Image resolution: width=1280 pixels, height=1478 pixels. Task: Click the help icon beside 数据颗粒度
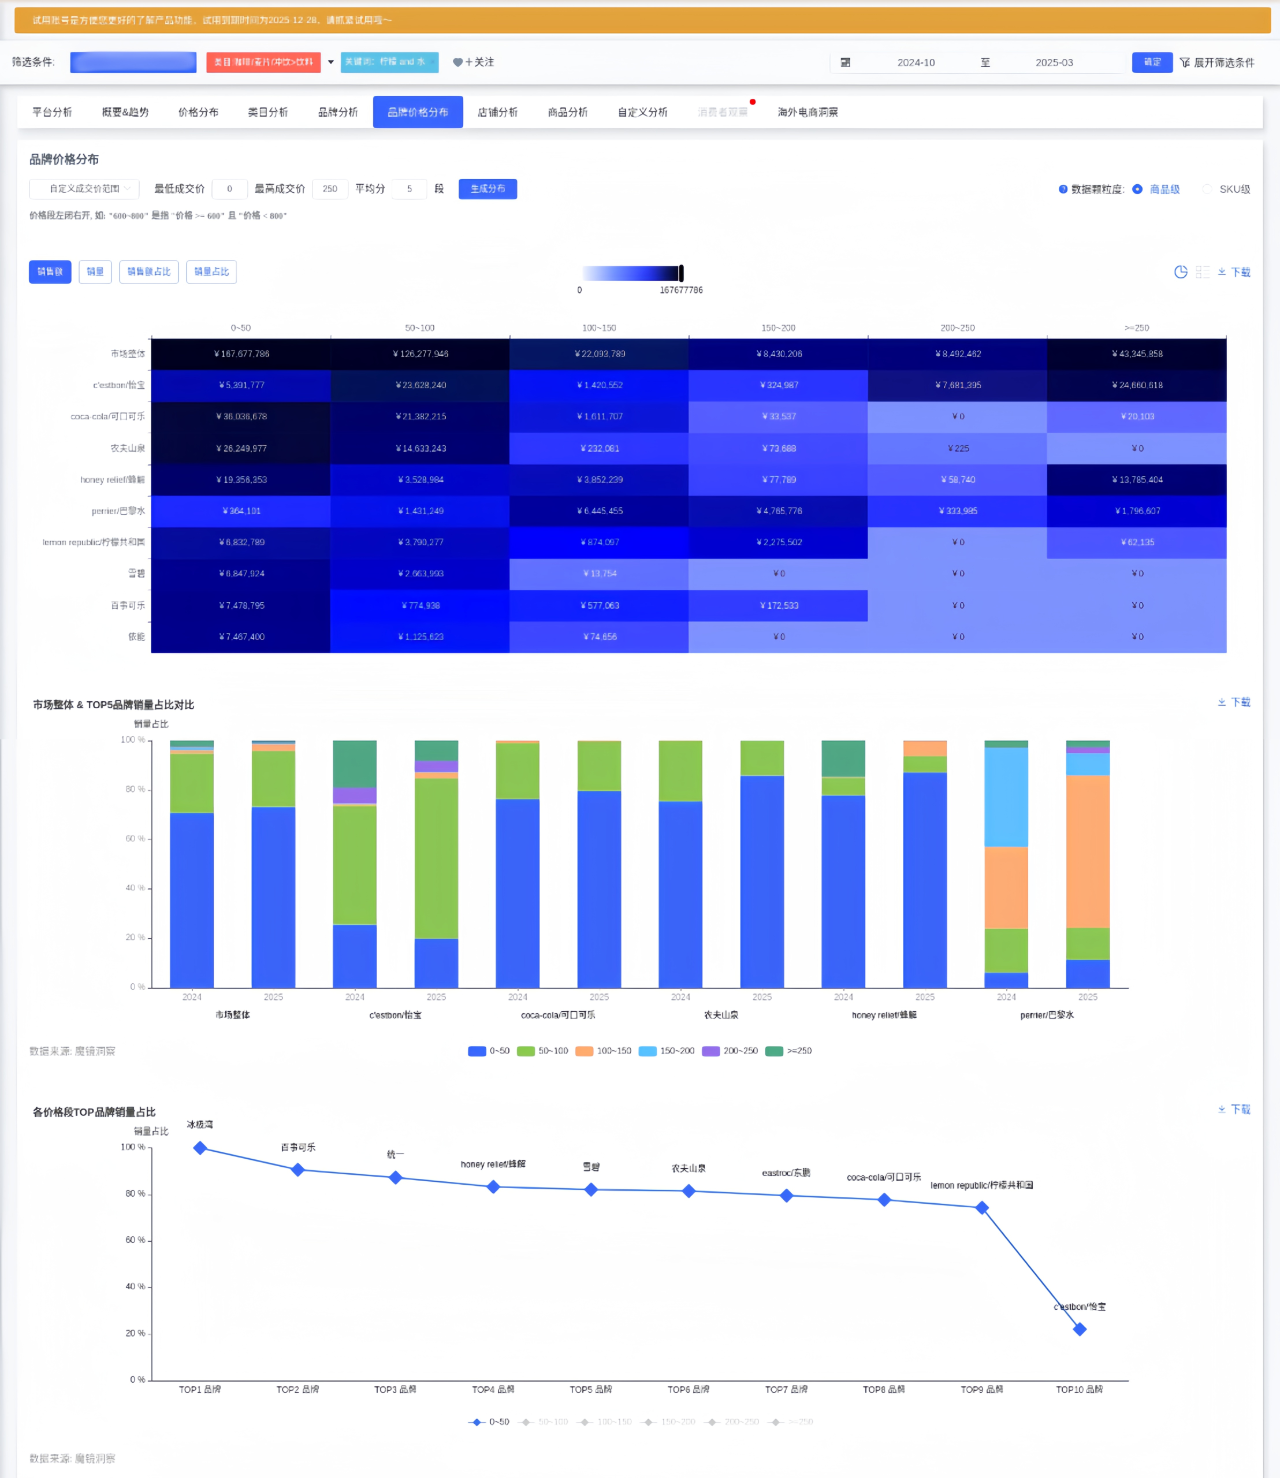click(1063, 189)
